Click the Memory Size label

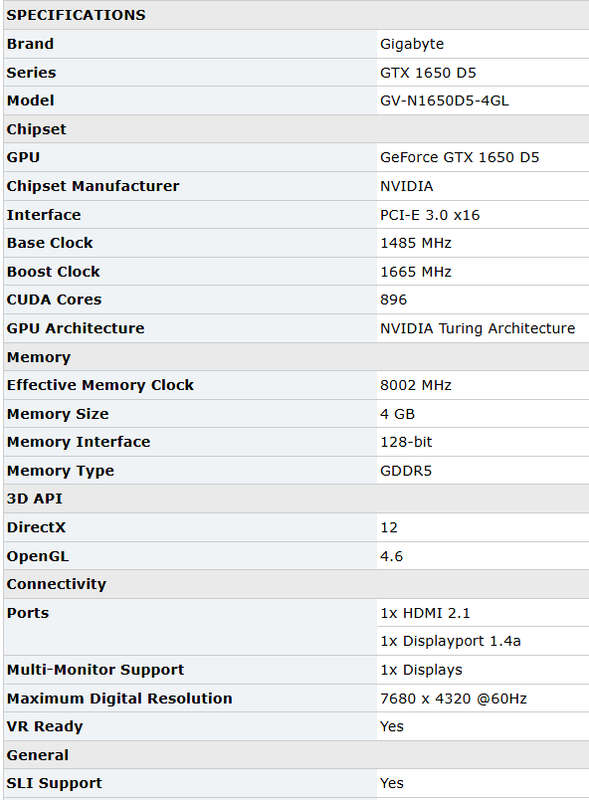point(58,414)
